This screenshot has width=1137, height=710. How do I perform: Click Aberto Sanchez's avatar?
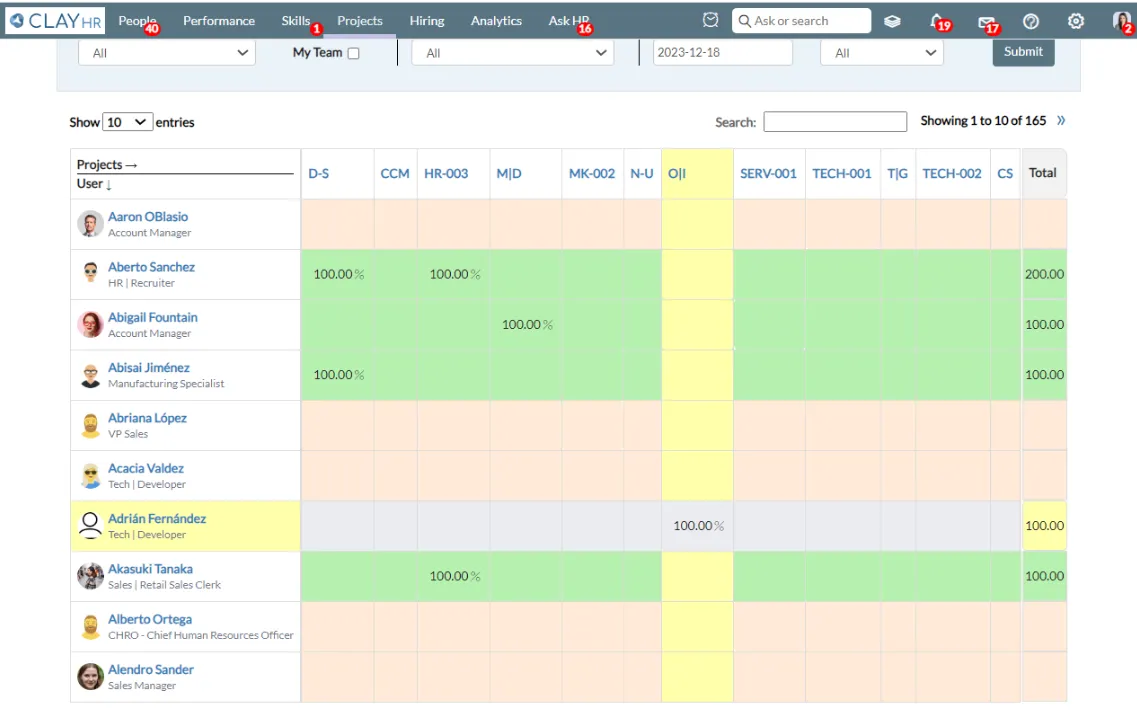tap(91, 274)
